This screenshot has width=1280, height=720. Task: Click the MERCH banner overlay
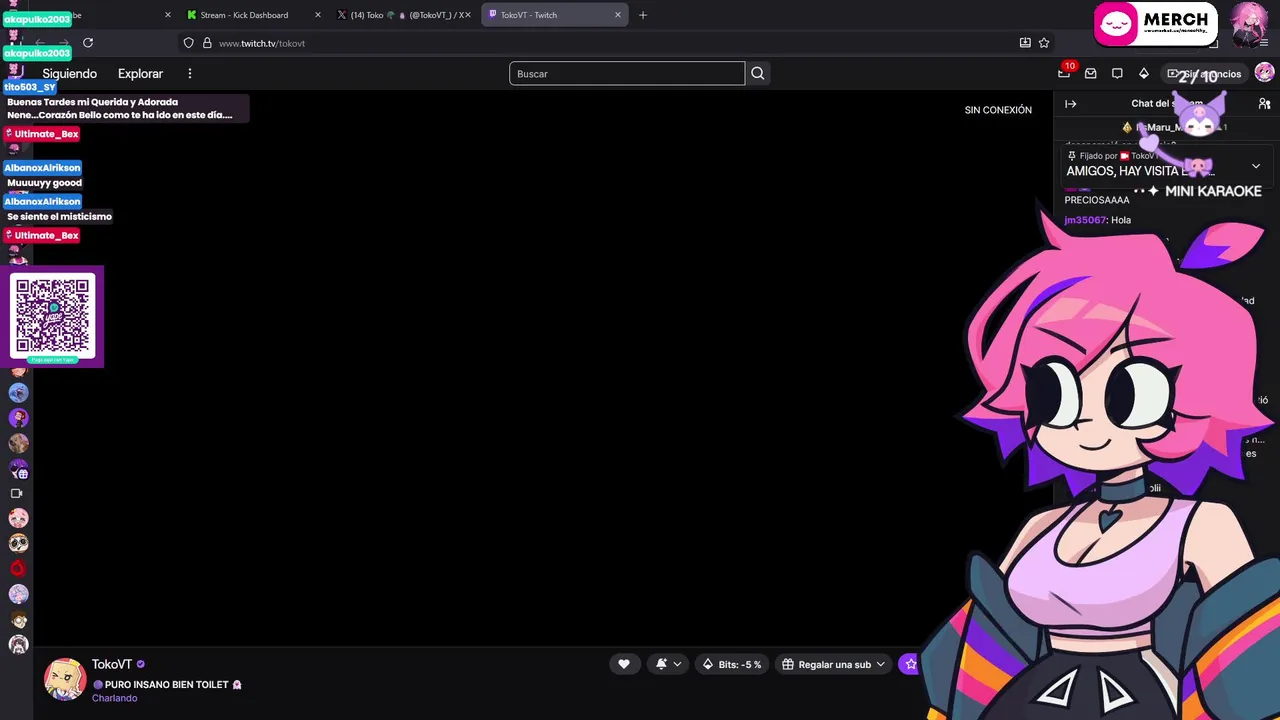click(1155, 24)
